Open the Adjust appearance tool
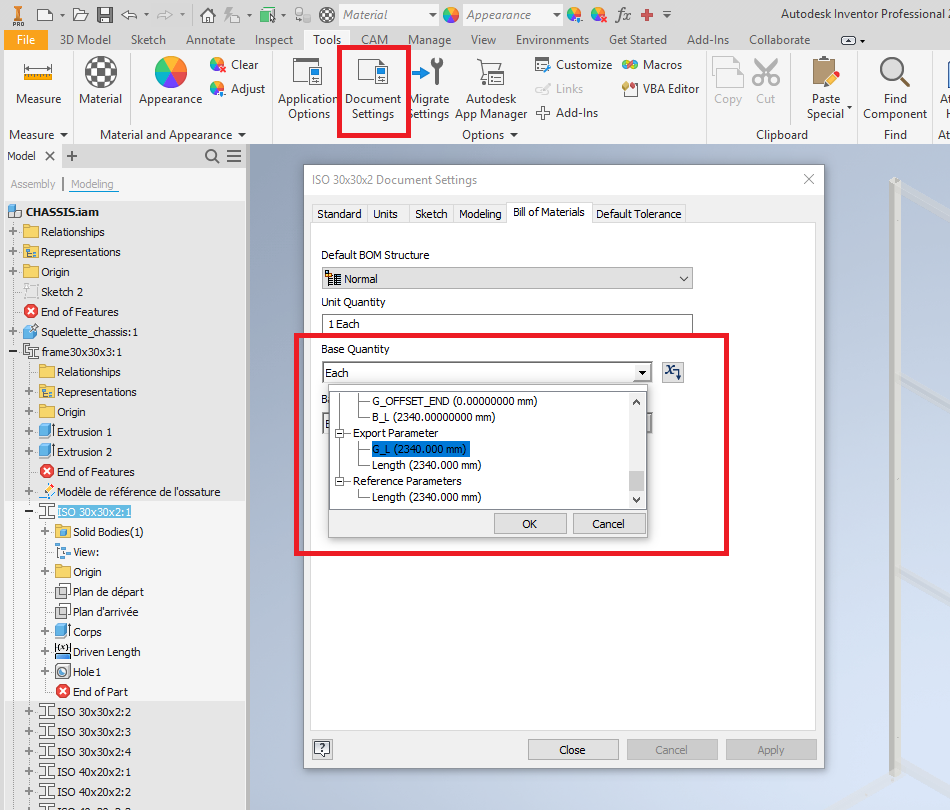 tap(237, 88)
